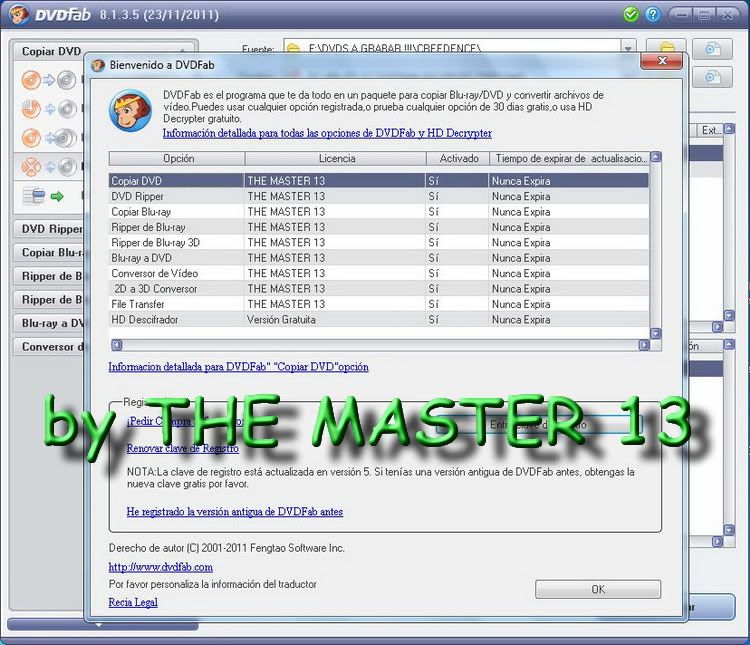Click the top disc image button at far right

tap(712, 49)
